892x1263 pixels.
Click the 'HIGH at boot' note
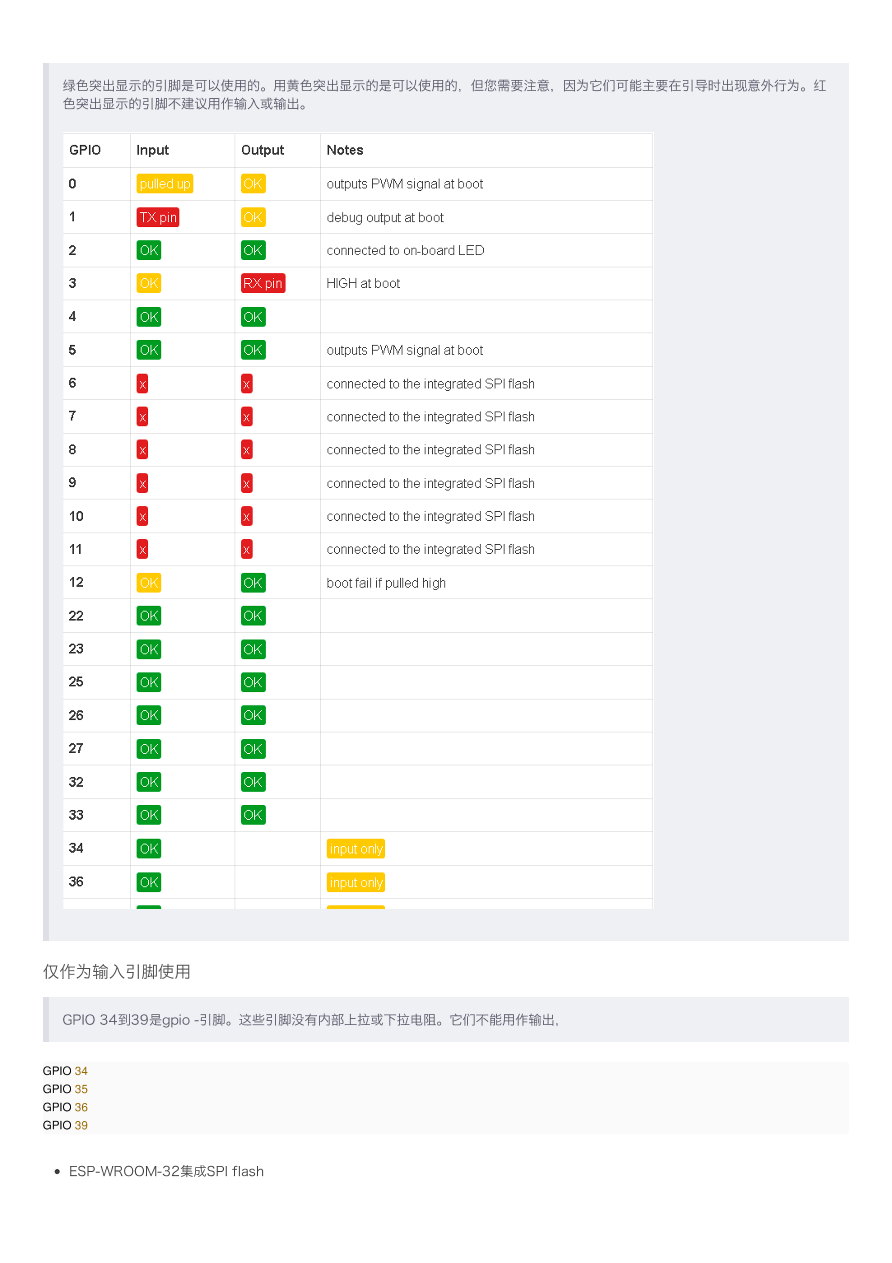pyautogui.click(x=363, y=283)
